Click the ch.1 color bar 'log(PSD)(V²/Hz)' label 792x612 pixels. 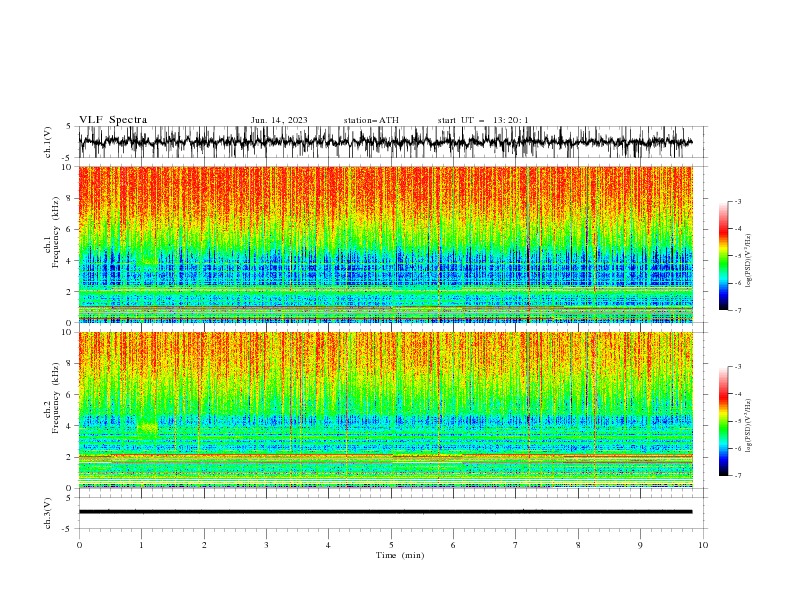point(749,261)
